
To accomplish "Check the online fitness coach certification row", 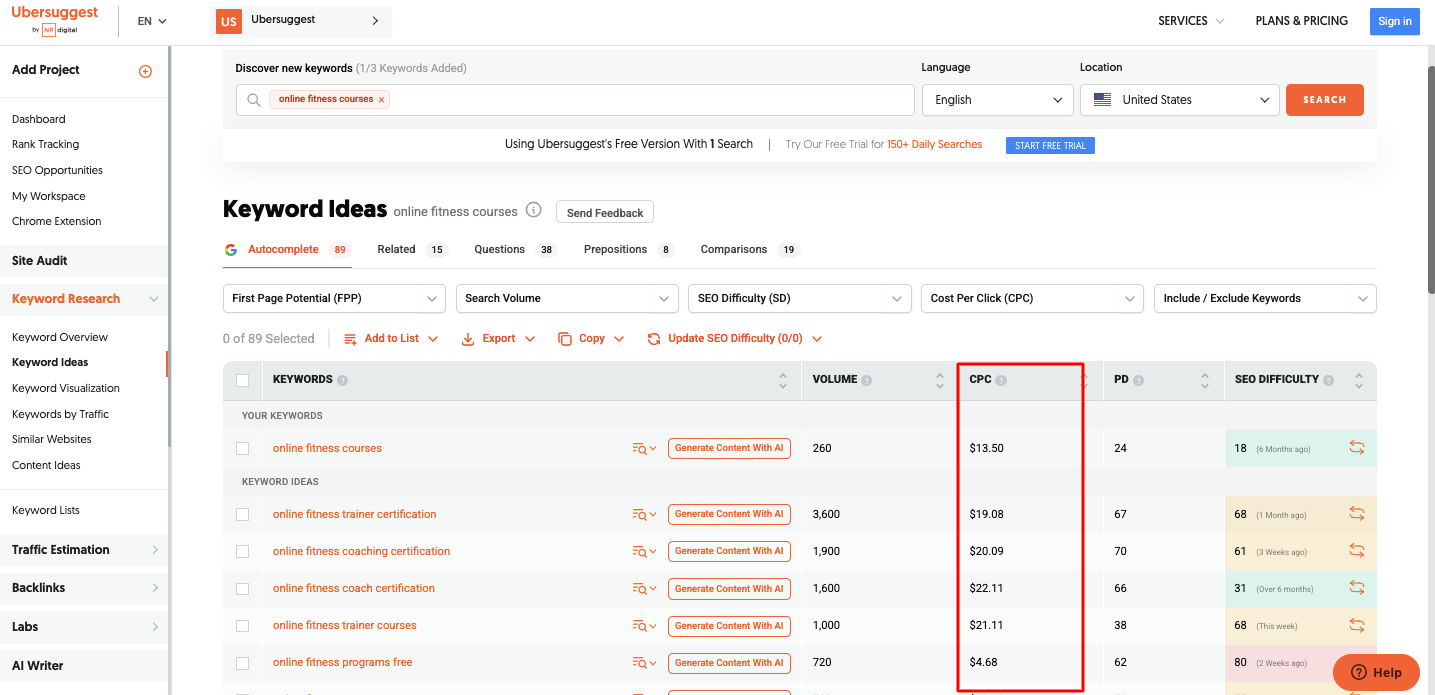I will pyautogui.click(x=242, y=589).
